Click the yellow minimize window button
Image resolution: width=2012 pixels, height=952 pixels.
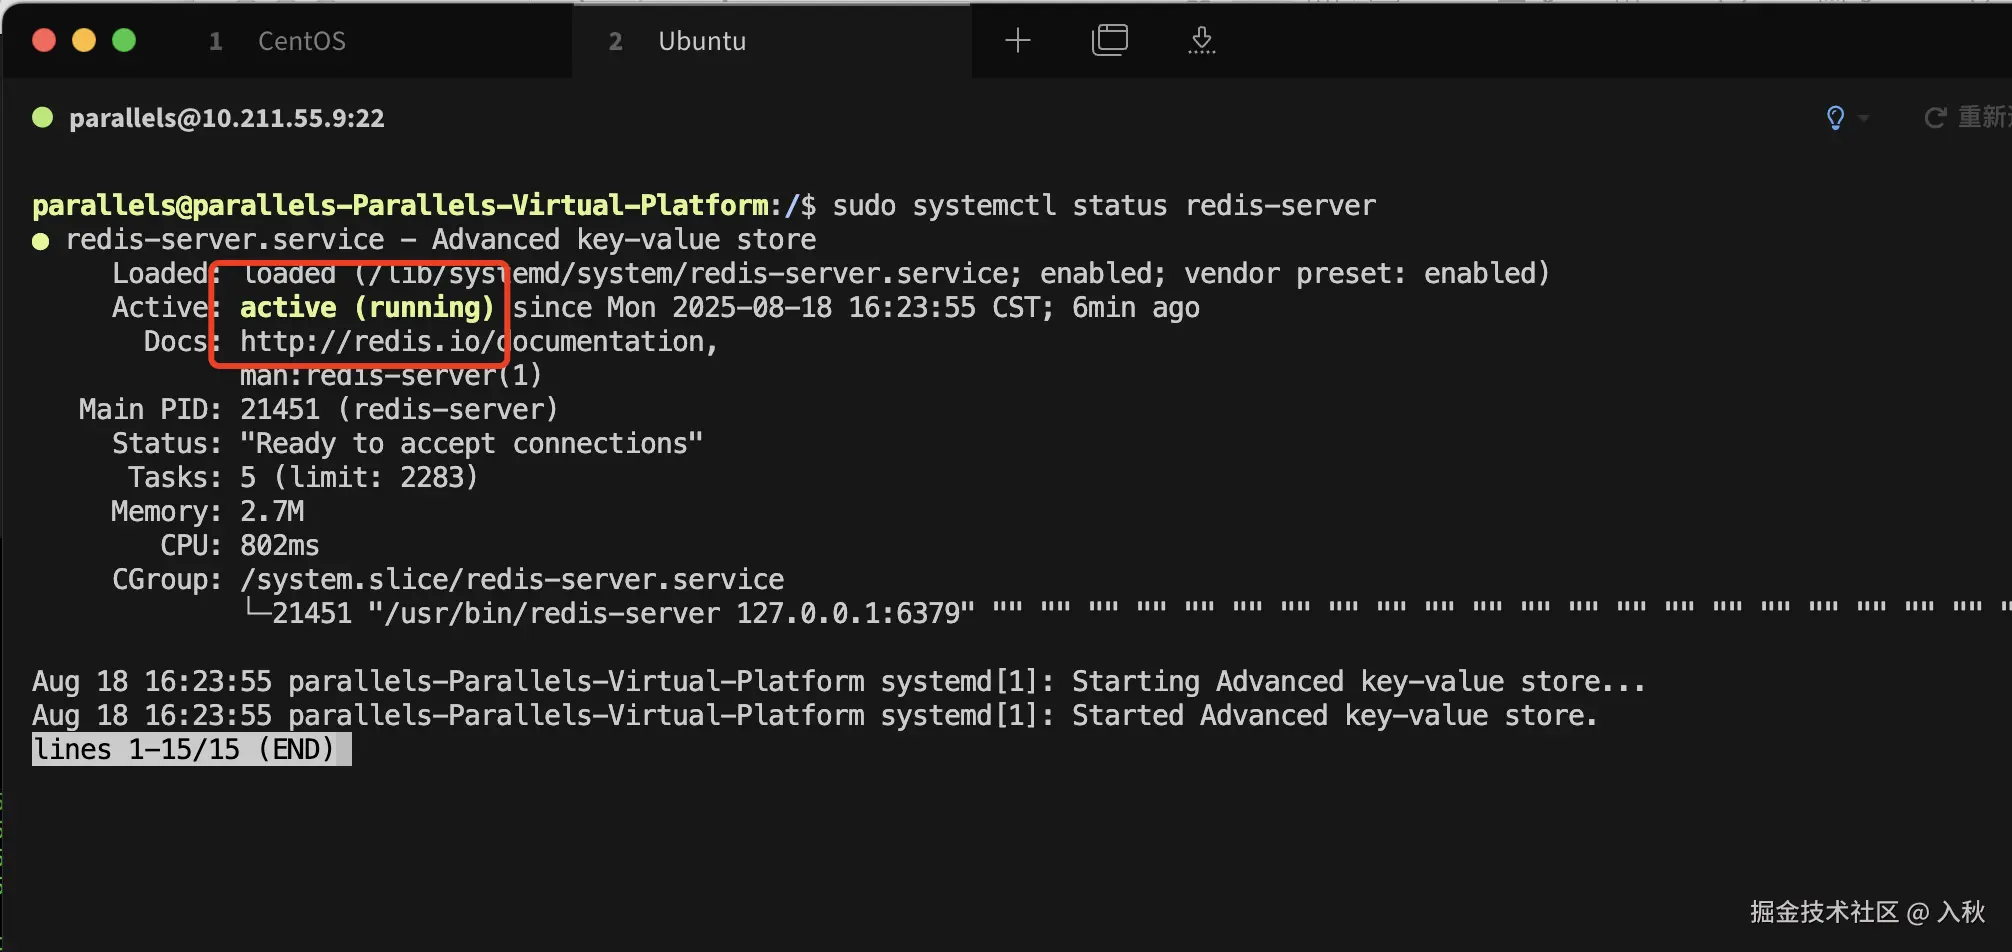tap(84, 40)
